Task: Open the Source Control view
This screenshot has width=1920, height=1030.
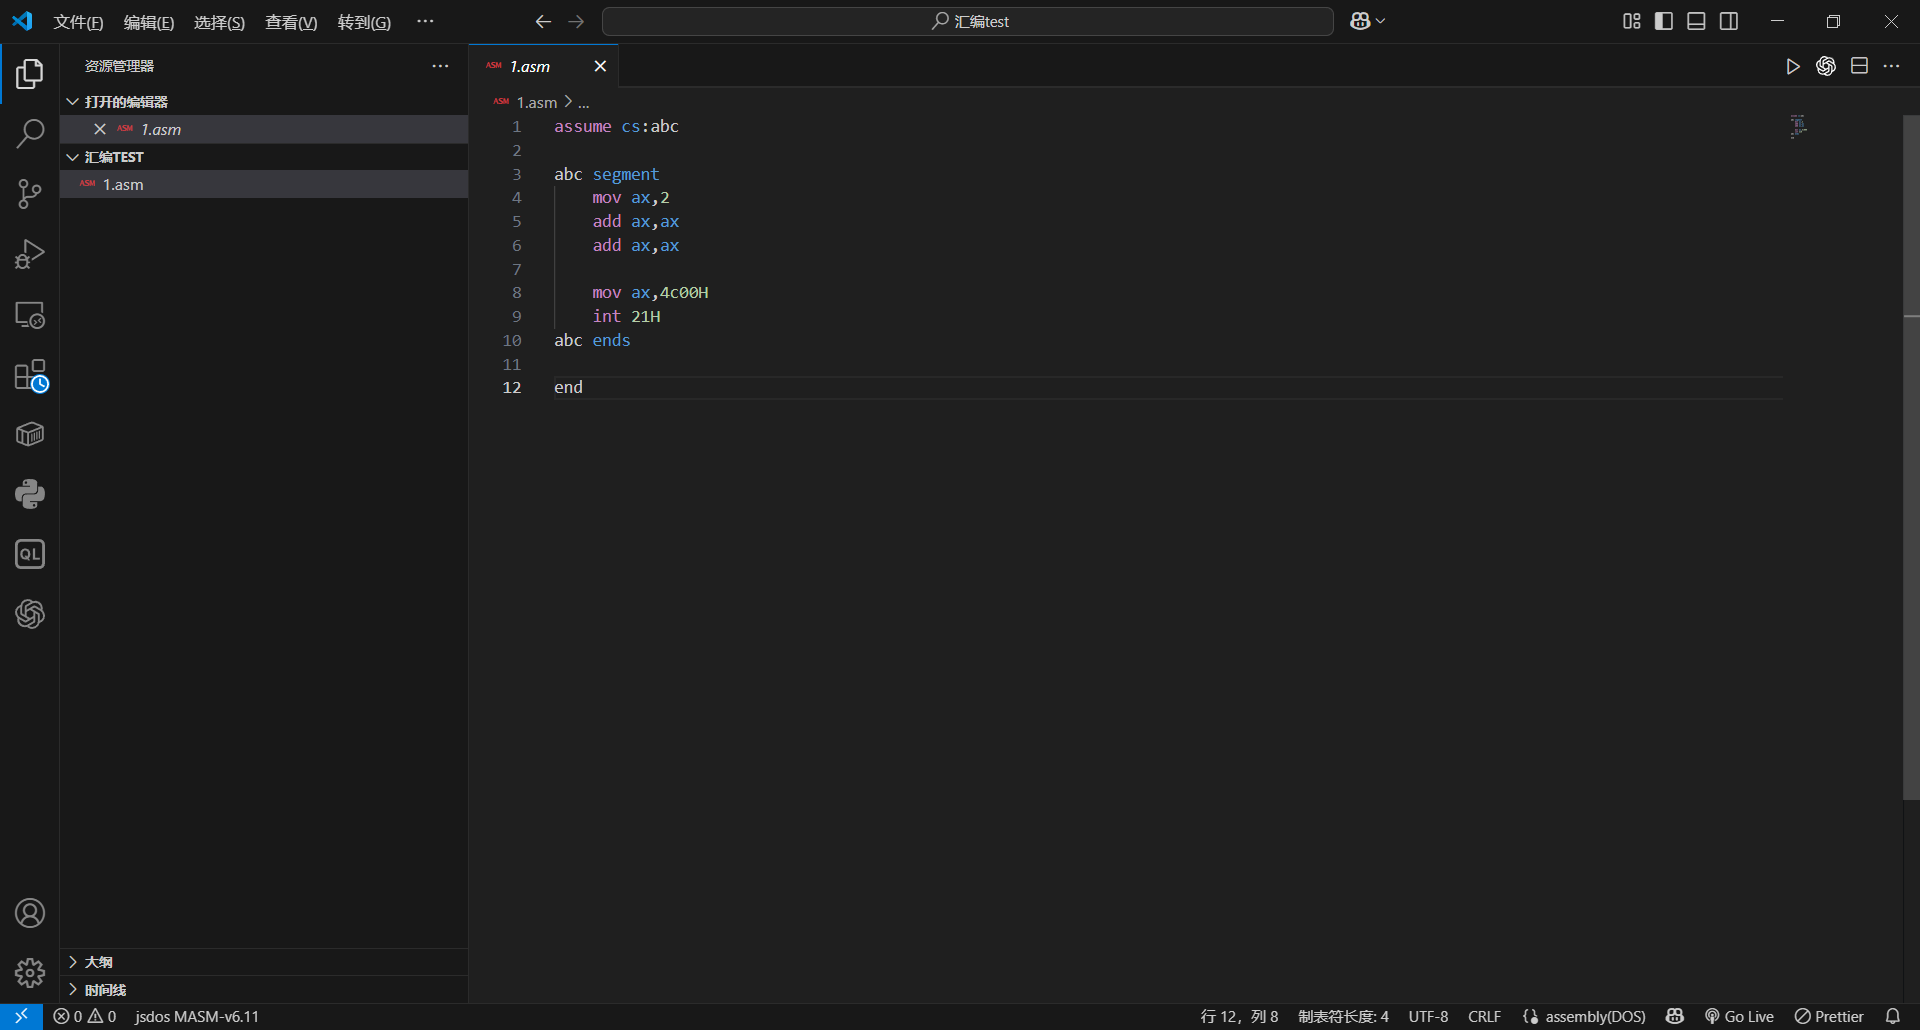Action: [x=30, y=194]
